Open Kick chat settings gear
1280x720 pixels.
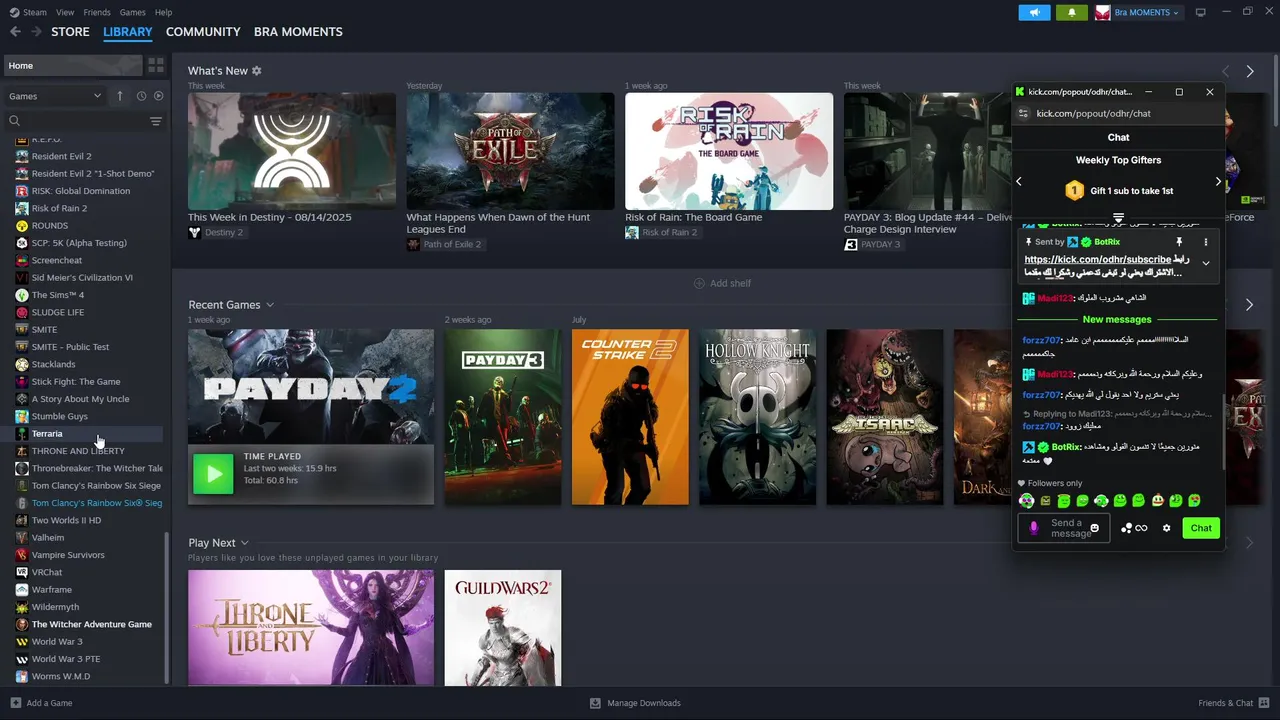[x=1166, y=528]
